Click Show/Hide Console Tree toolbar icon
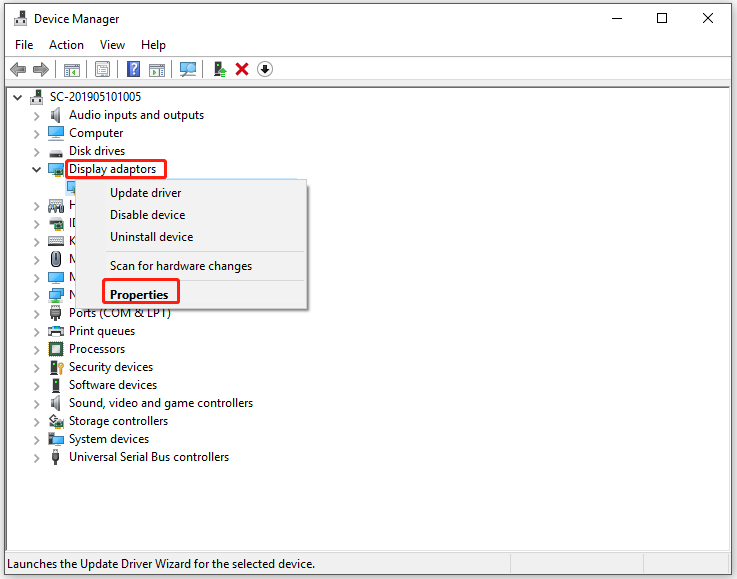The height and width of the screenshot is (579, 737). coord(72,70)
